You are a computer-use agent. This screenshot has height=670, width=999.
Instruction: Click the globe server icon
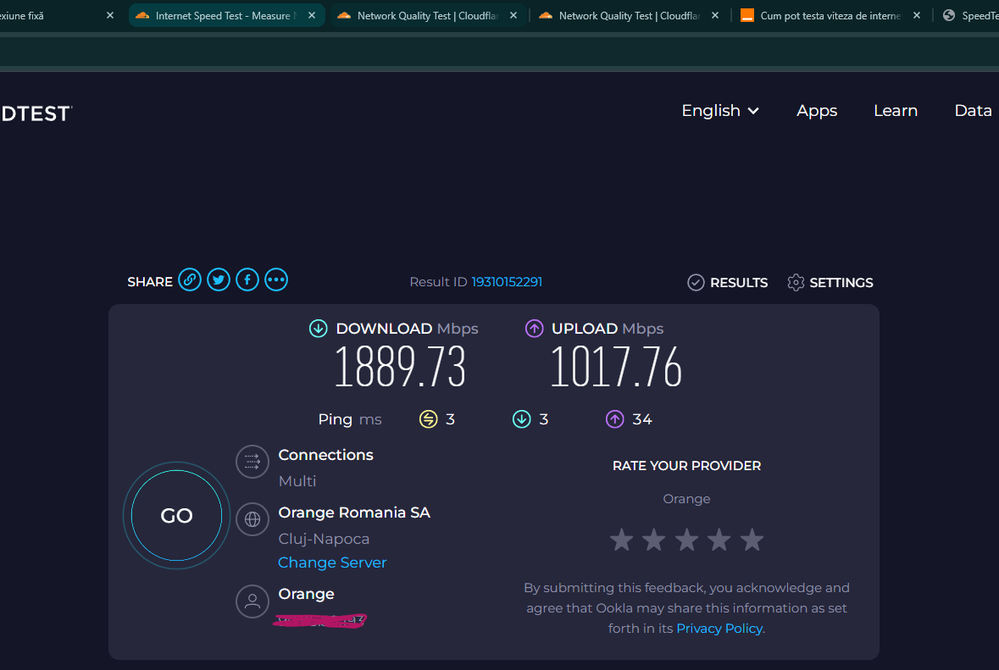point(252,519)
